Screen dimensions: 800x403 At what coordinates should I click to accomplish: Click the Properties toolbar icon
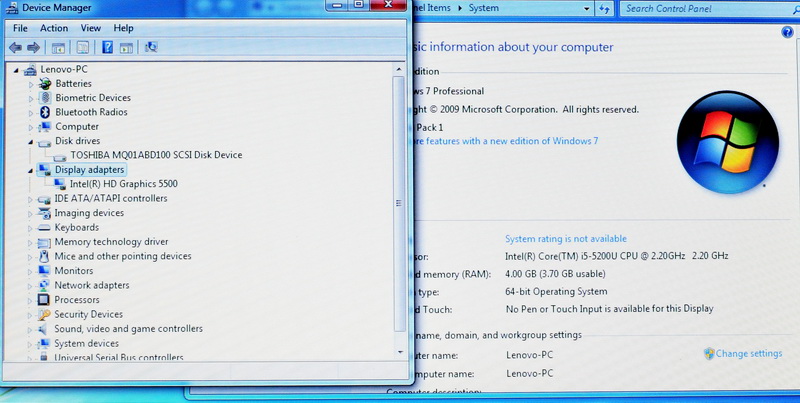point(82,47)
